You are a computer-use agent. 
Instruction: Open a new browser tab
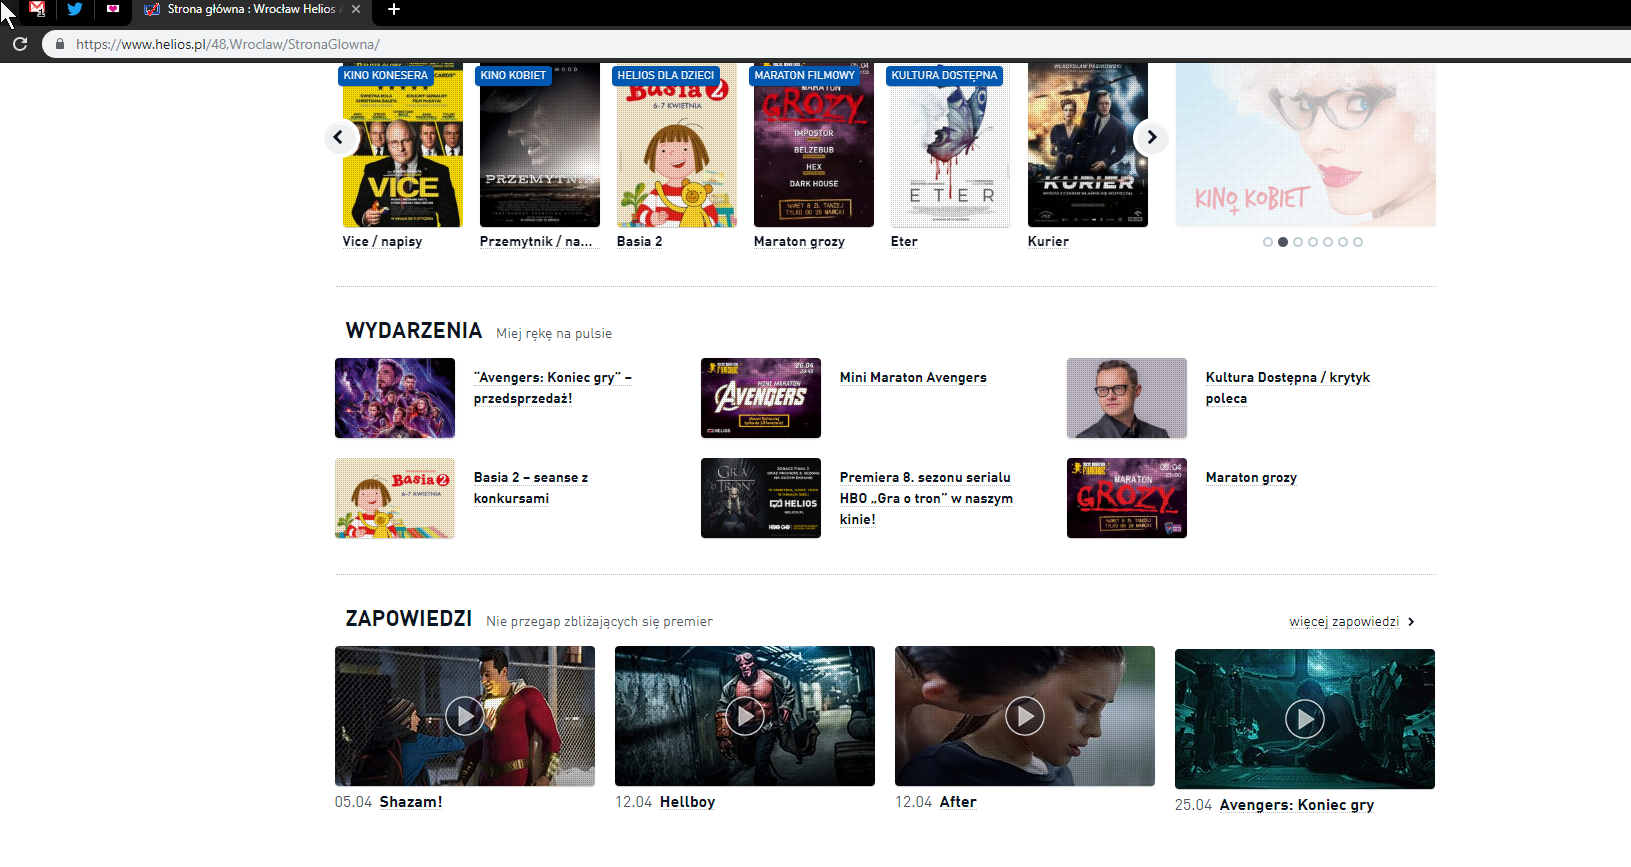point(394,9)
